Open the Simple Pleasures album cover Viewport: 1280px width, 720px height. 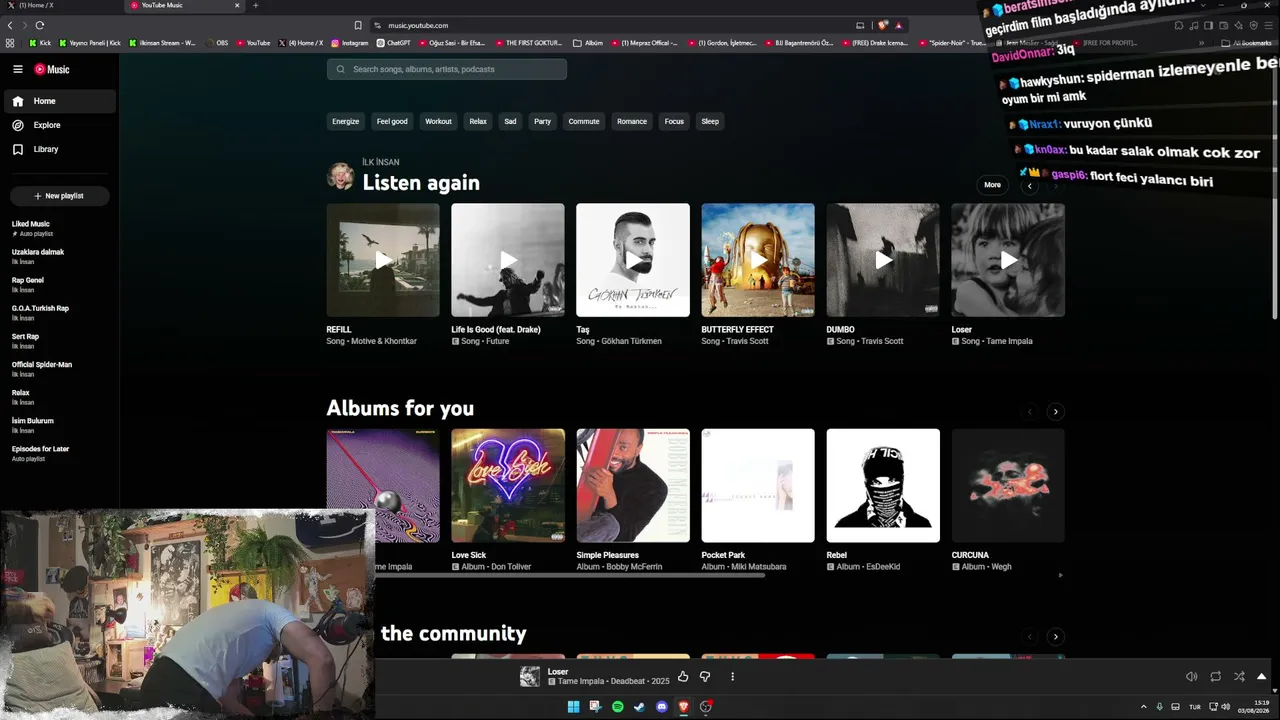point(633,486)
